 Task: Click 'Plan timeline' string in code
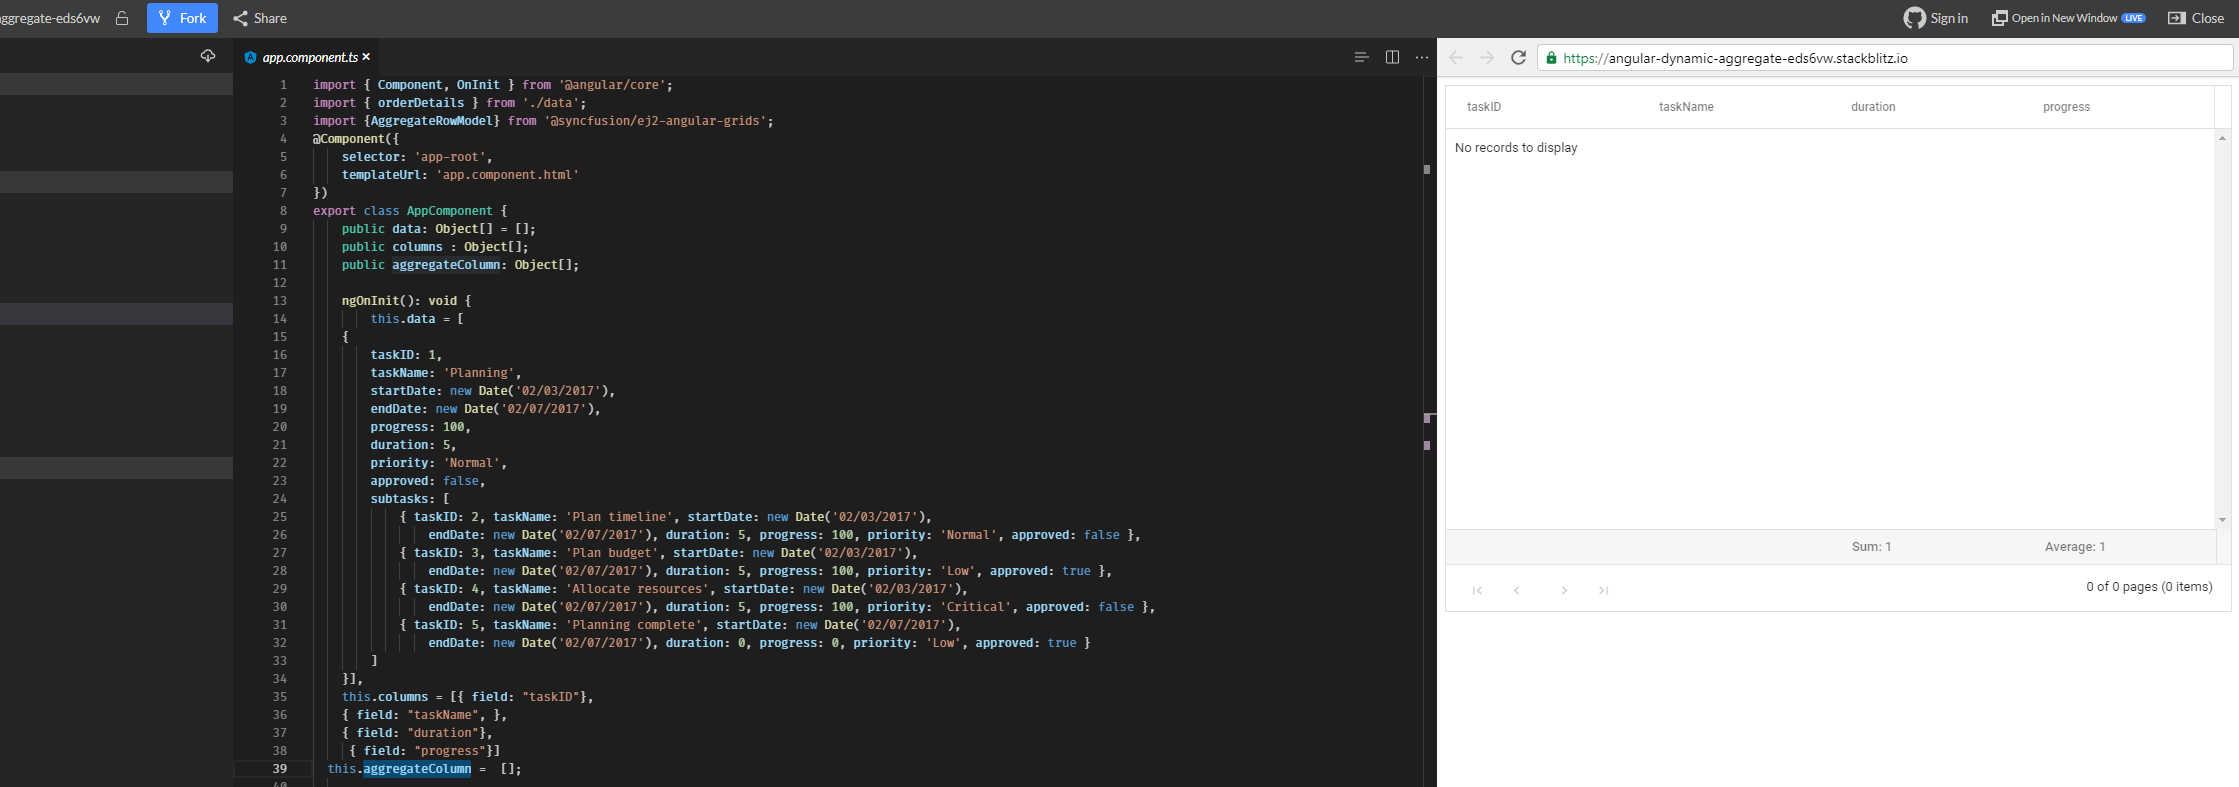pyautogui.click(x=619, y=517)
